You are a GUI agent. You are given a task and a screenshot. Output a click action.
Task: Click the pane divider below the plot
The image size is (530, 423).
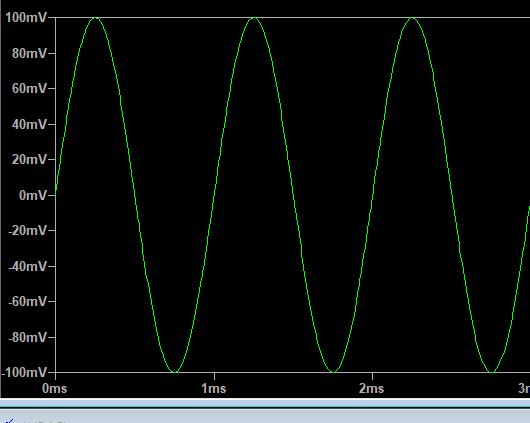point(265,403)
